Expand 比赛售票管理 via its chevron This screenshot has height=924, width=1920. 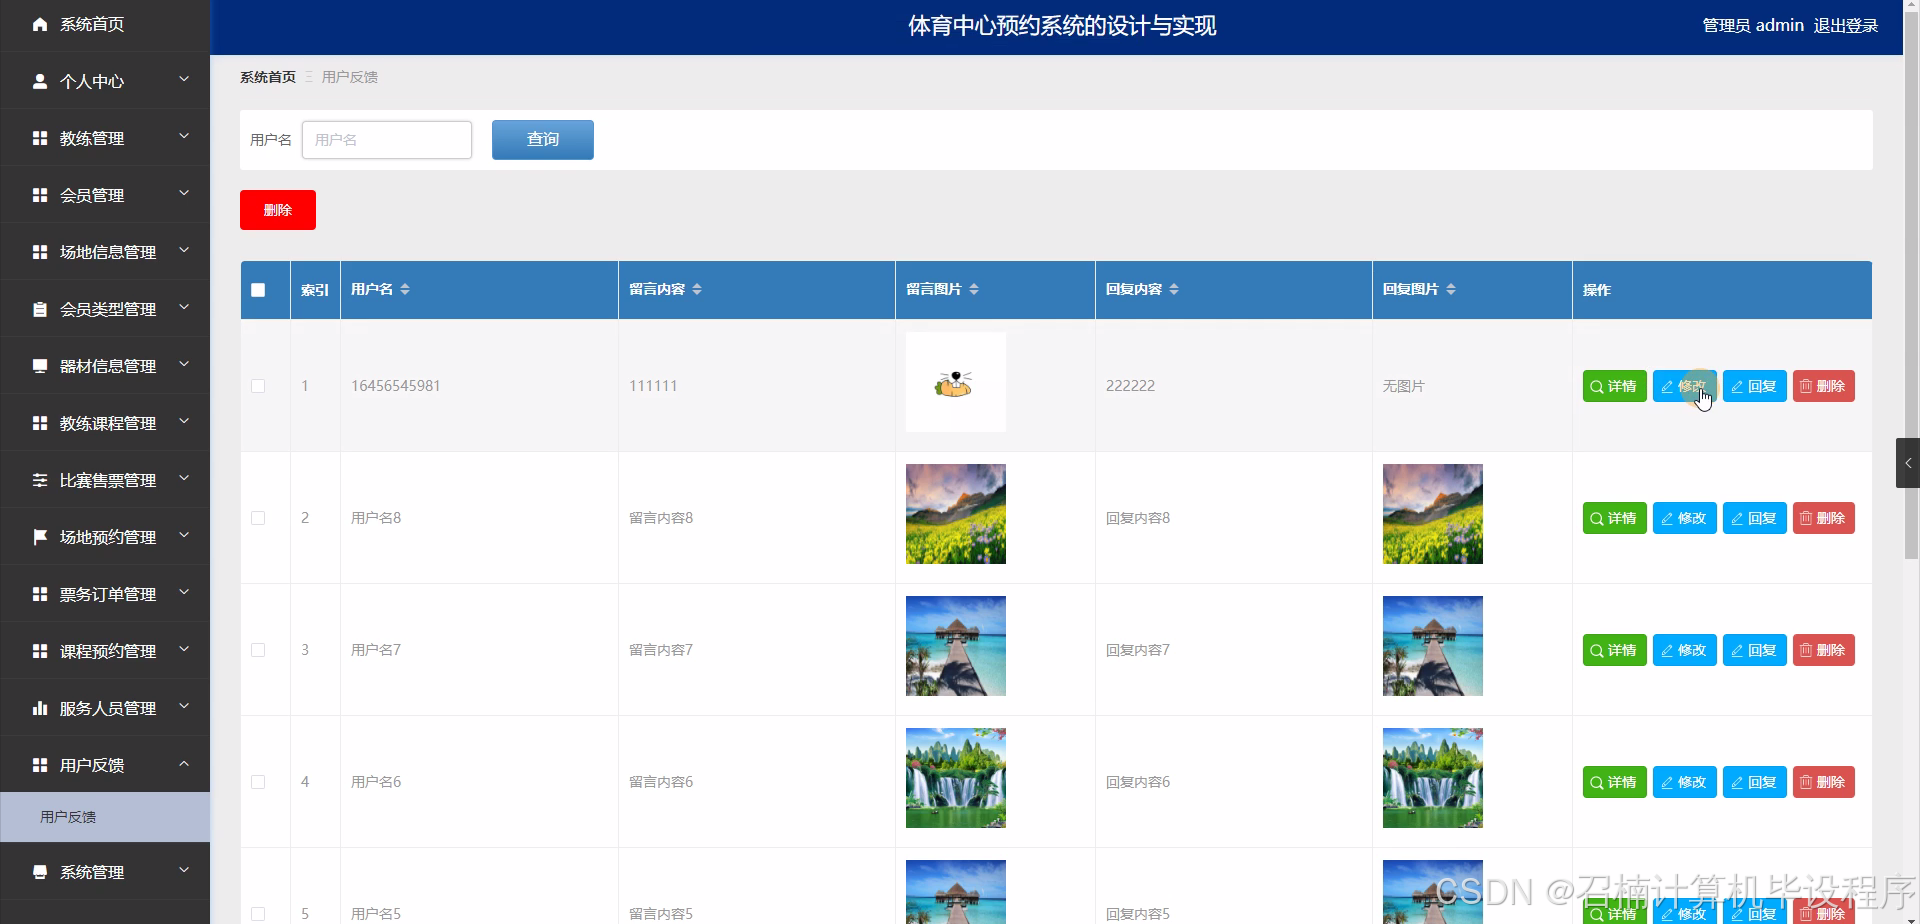(184, 478)
